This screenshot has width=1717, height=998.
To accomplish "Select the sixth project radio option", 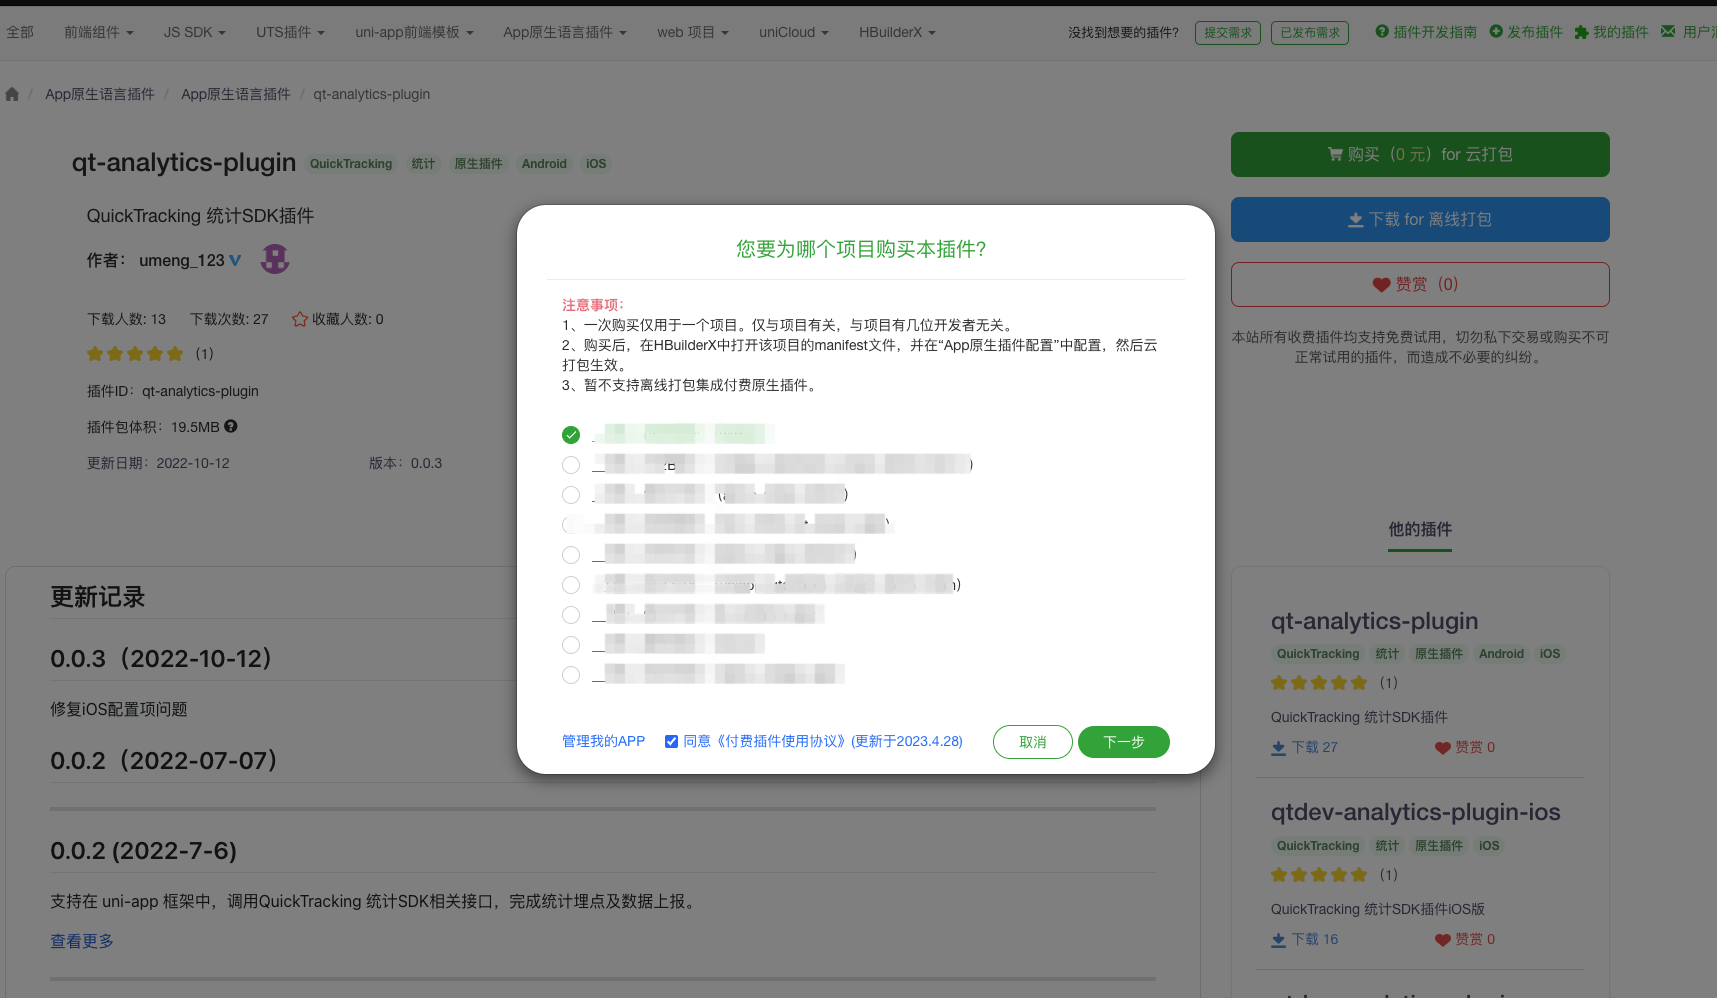I will tap(571, 585).
